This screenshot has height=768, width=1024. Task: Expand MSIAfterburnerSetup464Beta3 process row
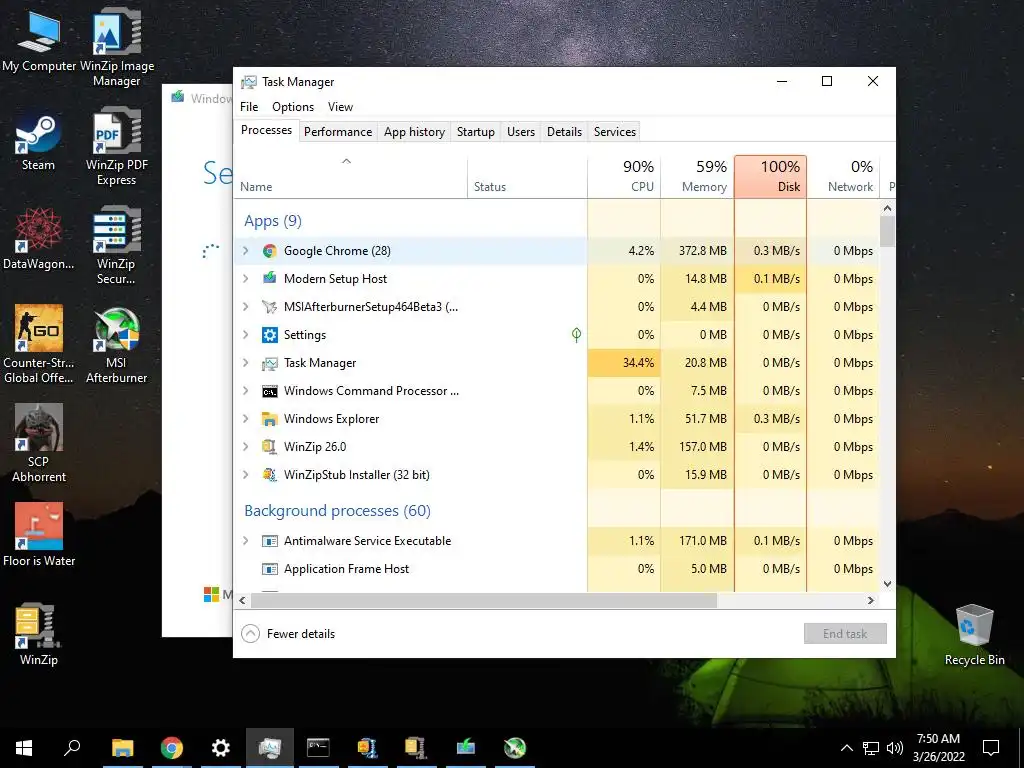[246, 307]
